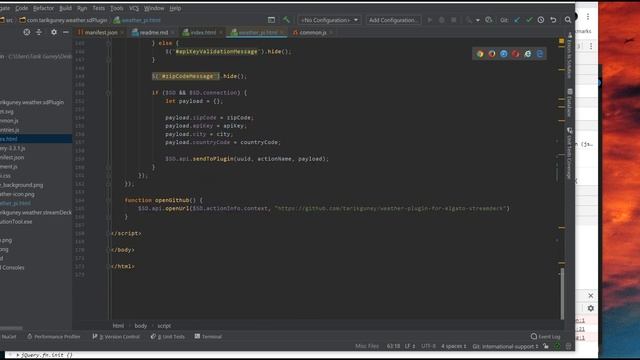Screen dimensions: 640x360
Task: Open project panel settings gear
Action: coord(54,32)
